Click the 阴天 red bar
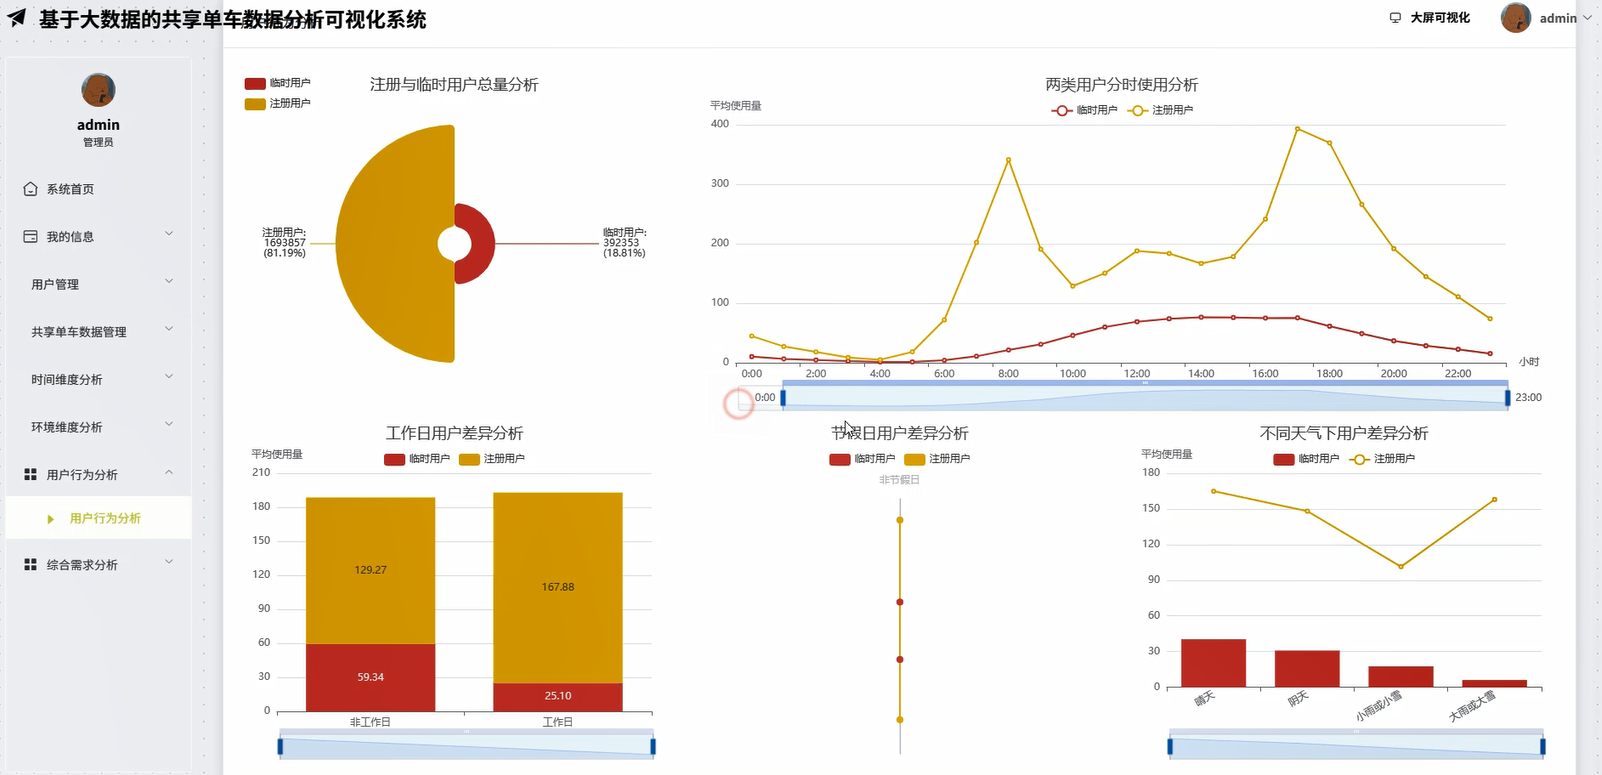 pyautogui.click(x=1307, y=669)
